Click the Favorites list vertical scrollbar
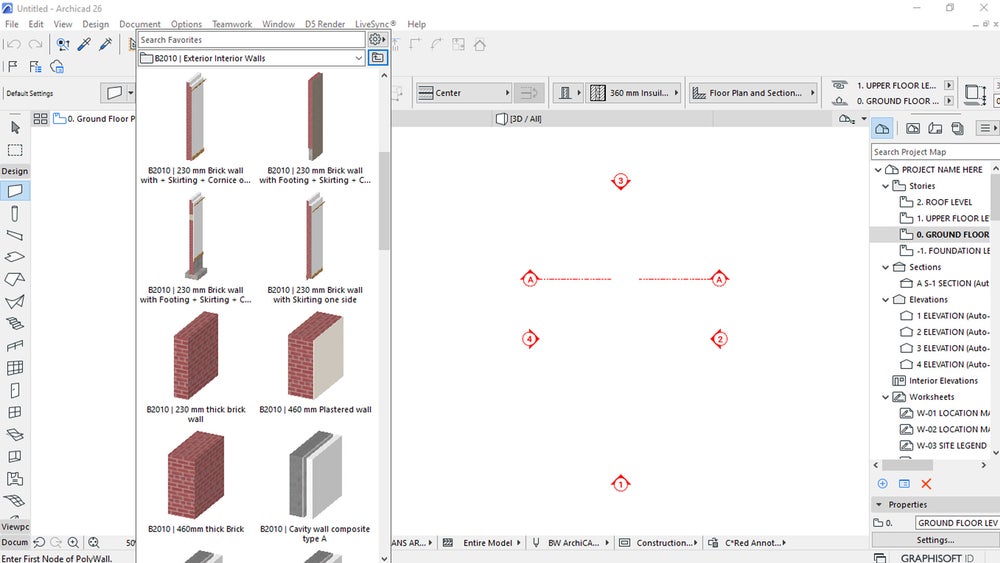This screenshot has height=563, width=1000. tap(384, 201)
